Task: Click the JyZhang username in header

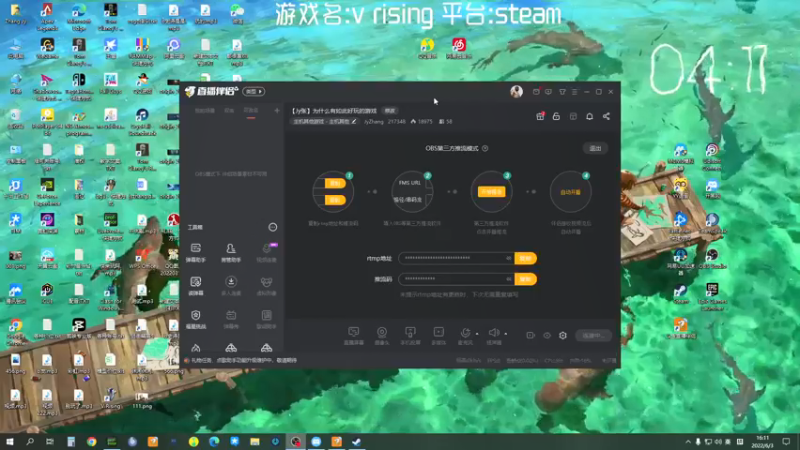Action: point(373,121)
